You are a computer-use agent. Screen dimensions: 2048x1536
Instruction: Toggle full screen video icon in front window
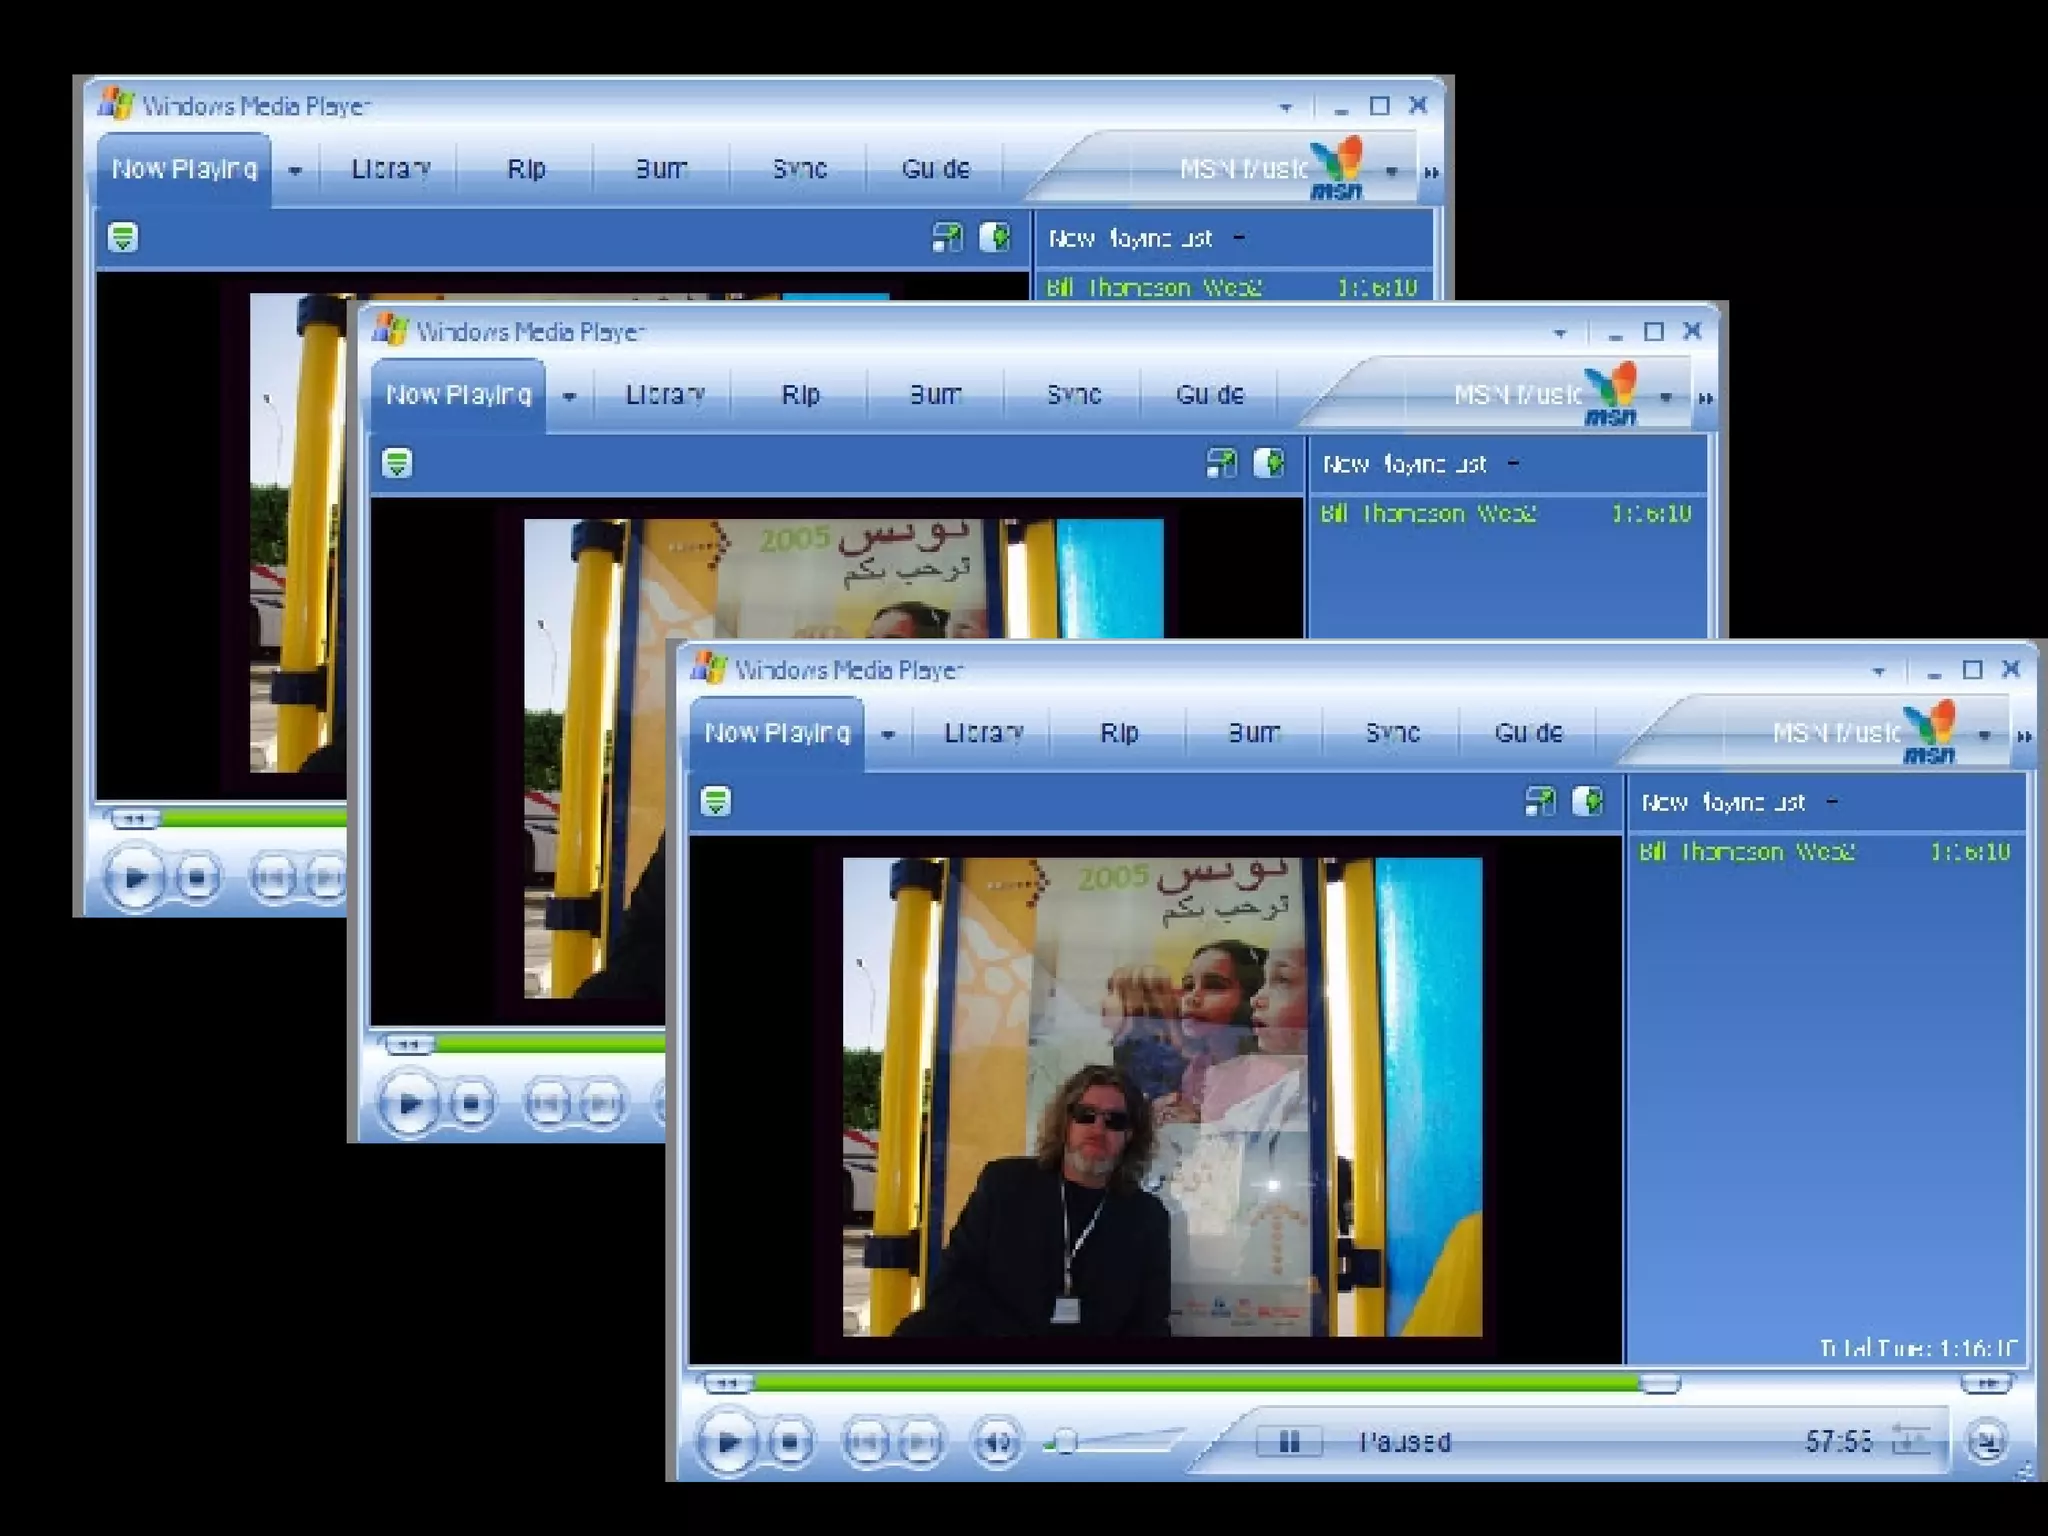[1540, 801]
